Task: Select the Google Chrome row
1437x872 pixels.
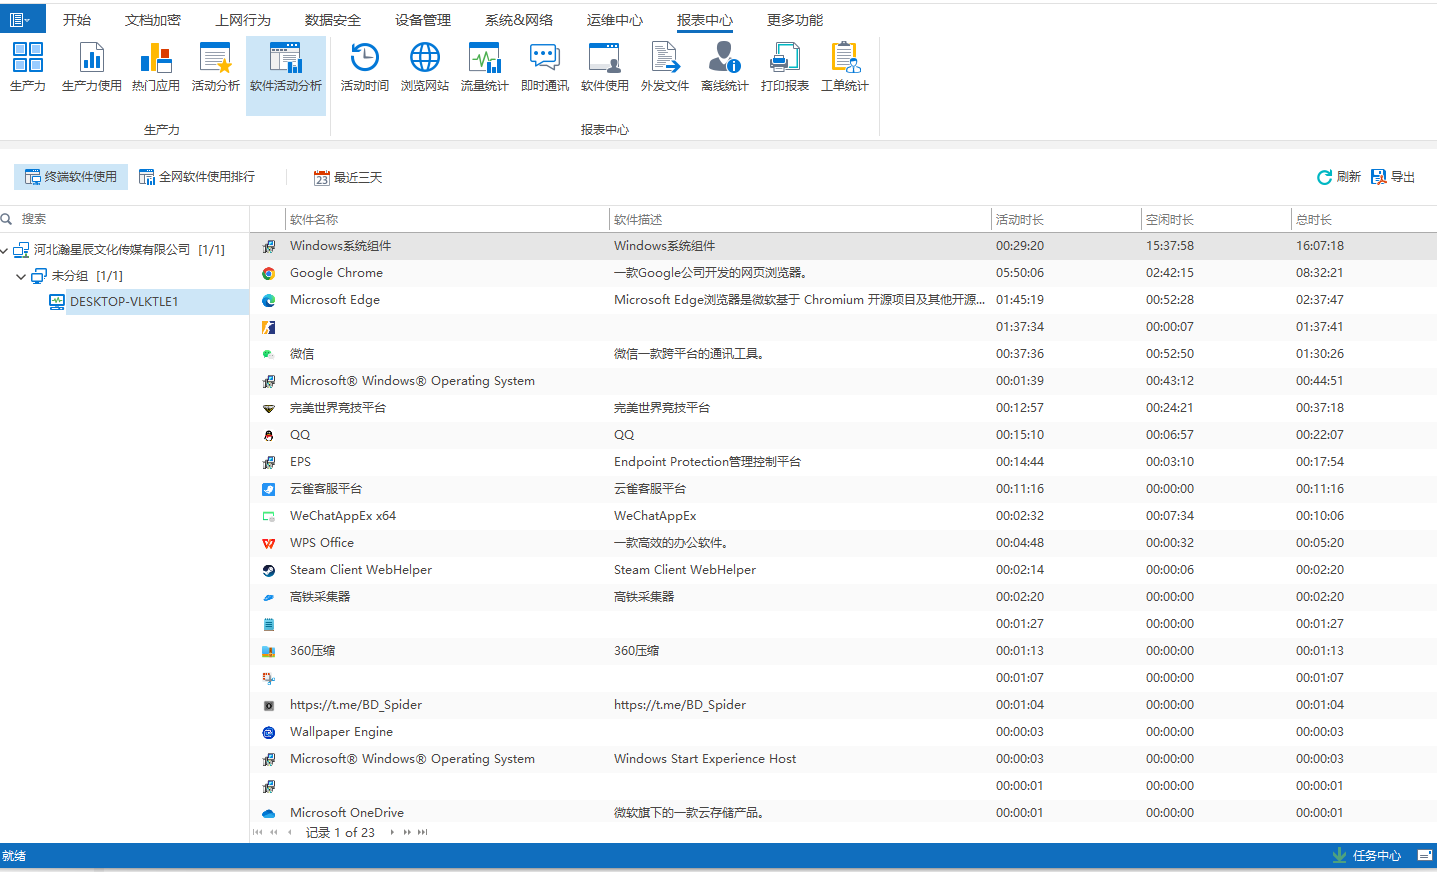Action: 336,273
